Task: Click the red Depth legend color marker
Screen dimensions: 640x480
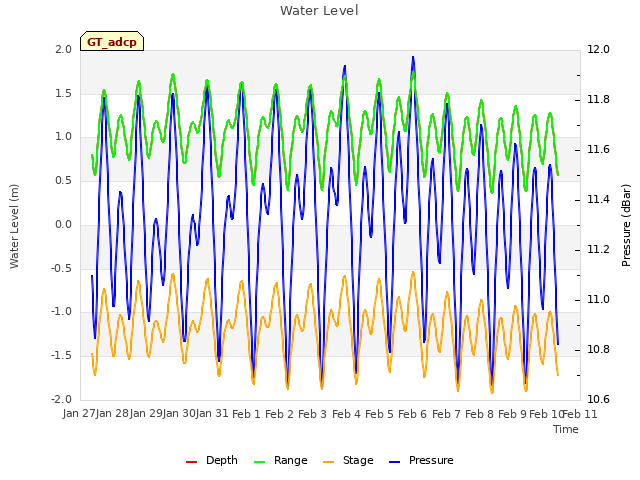Action: pyautogui.click(x=191, y=462)
